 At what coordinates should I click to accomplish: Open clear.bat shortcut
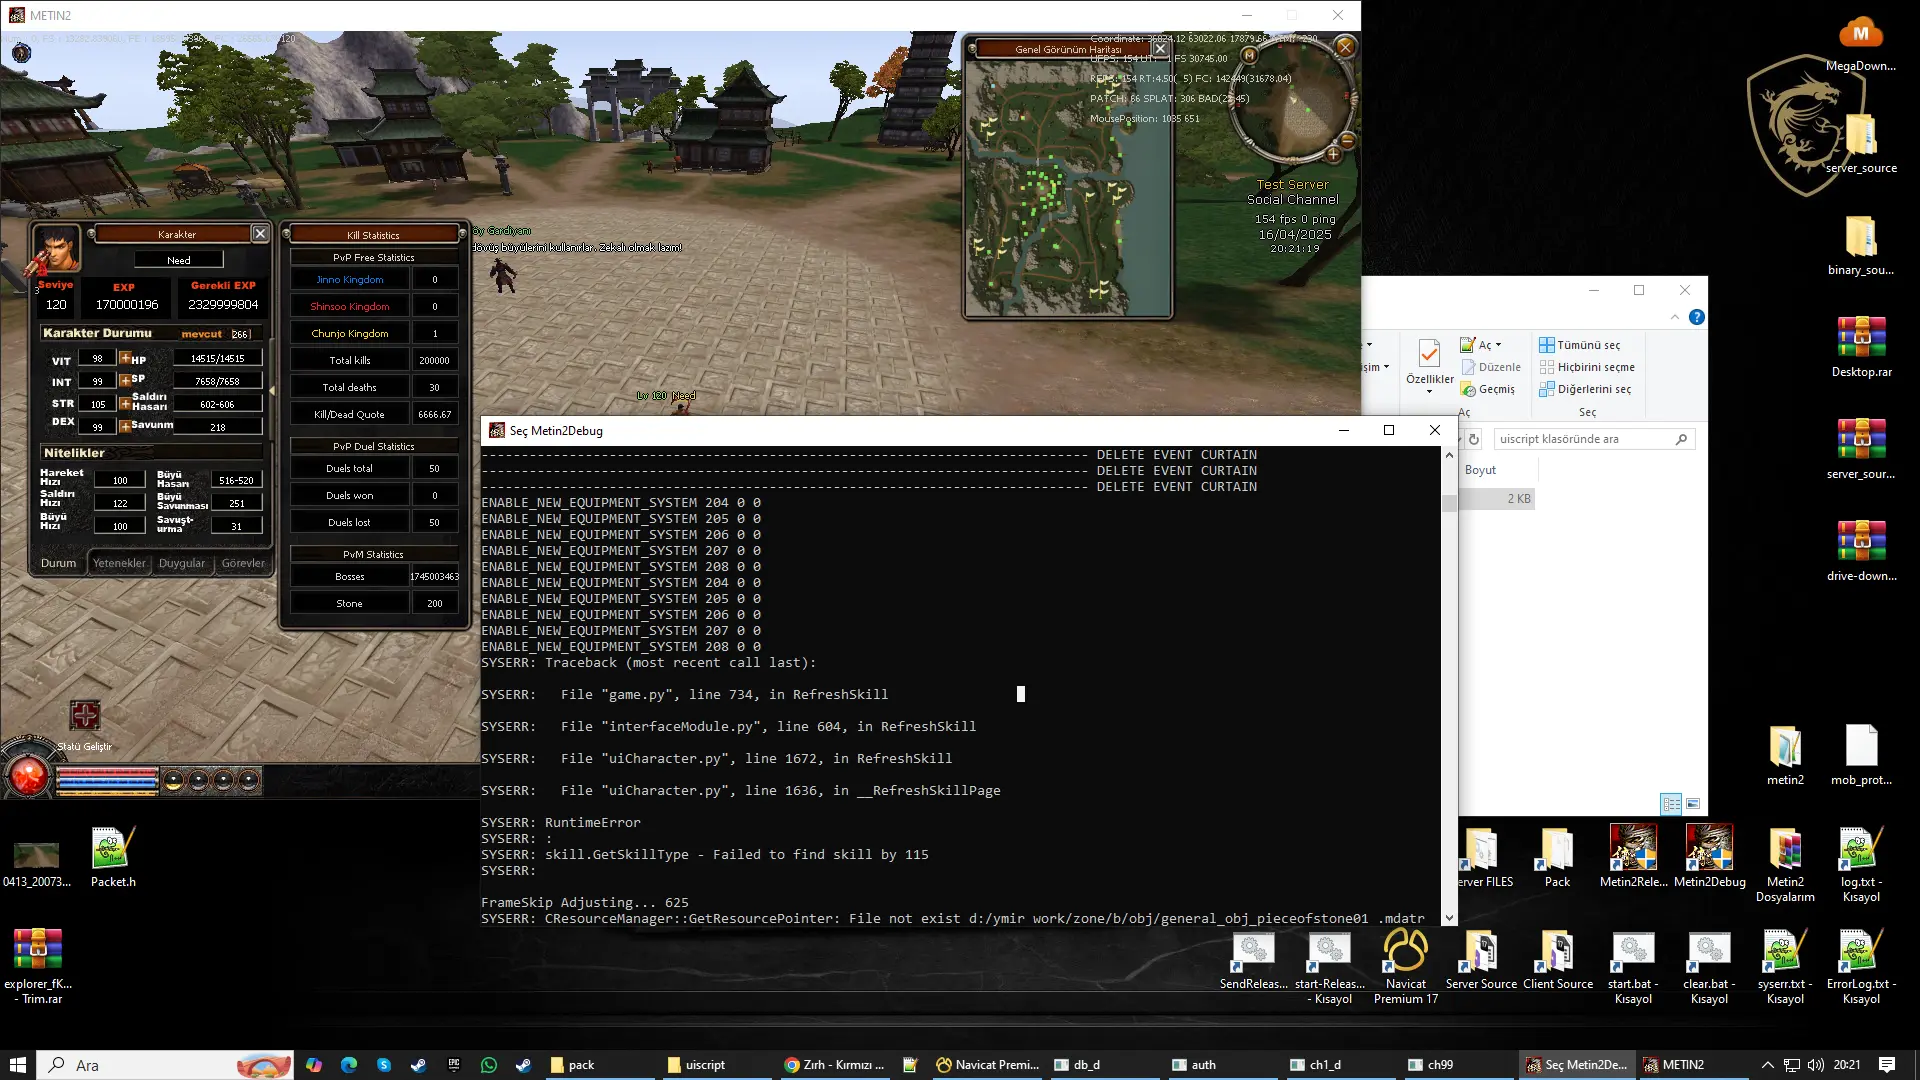(1709, 966)
